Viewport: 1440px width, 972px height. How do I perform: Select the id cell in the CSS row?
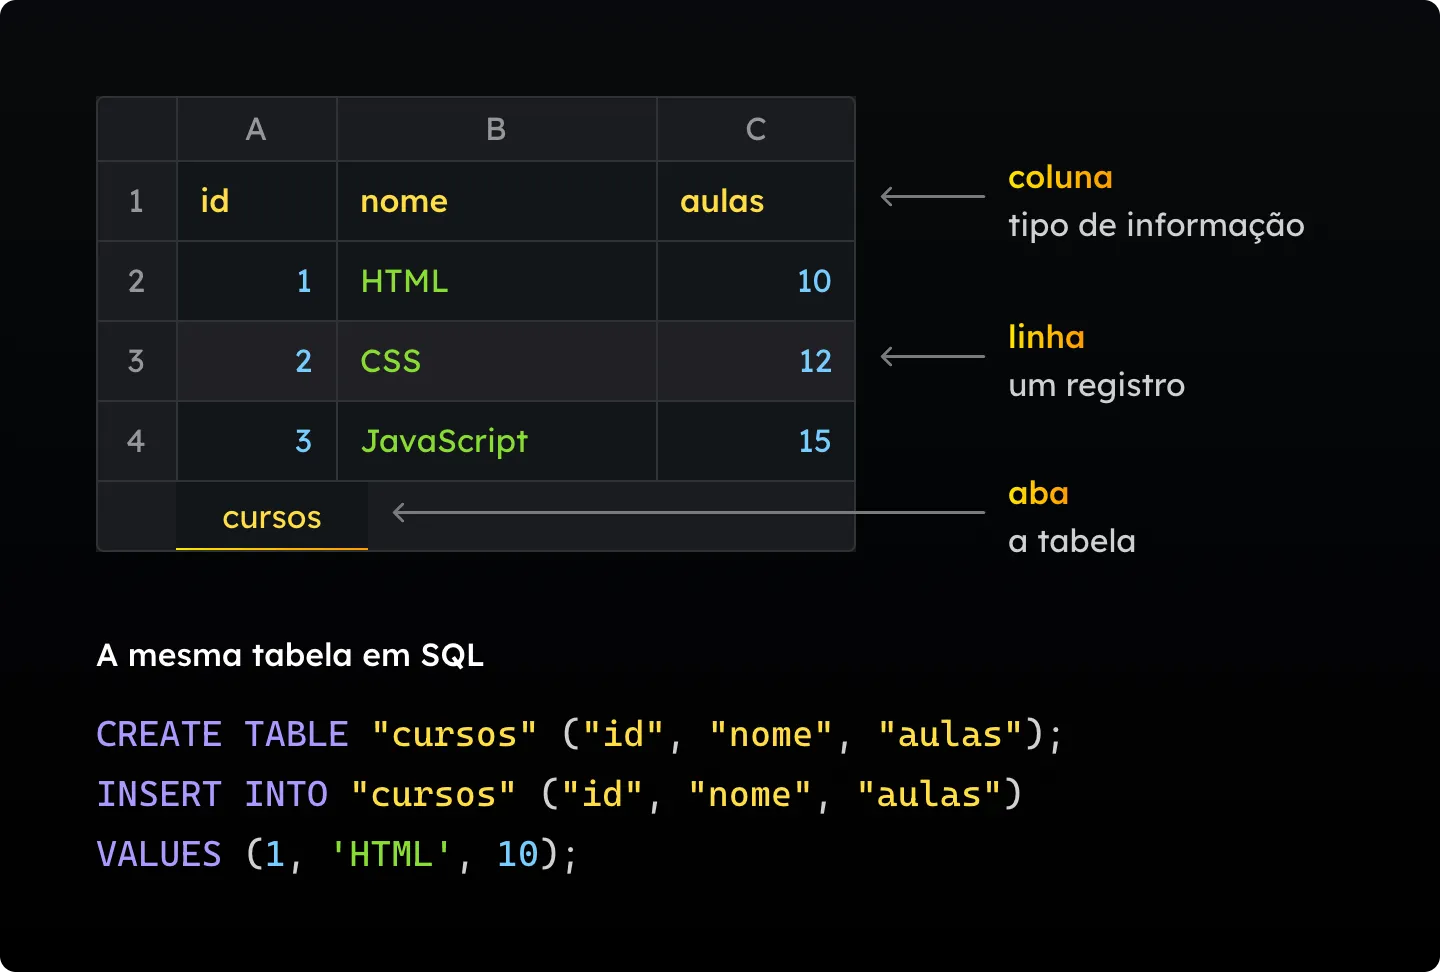(x=257, y=361)
